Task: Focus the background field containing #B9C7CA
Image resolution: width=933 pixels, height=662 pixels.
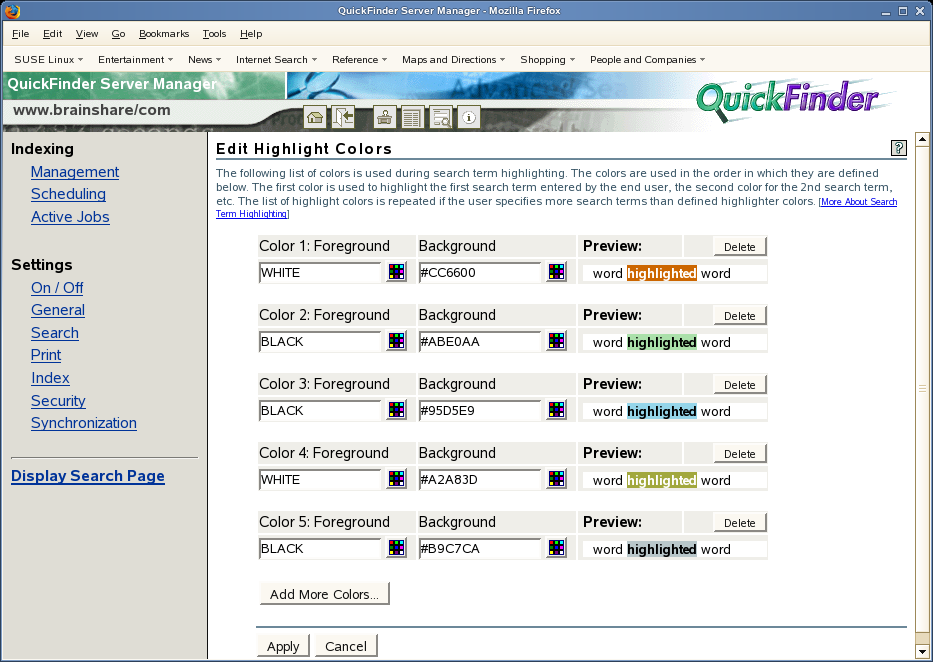Action: click(480, 548)
